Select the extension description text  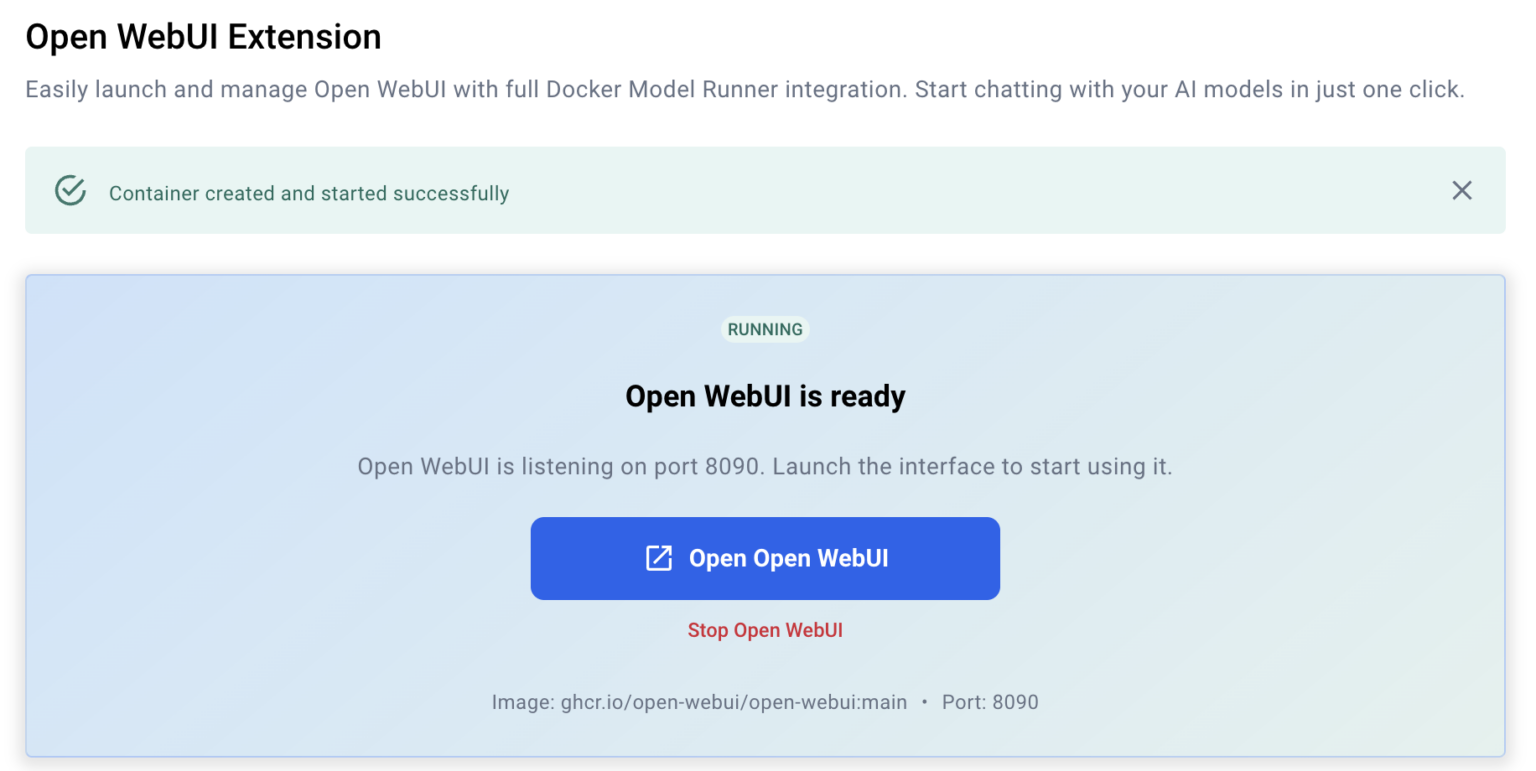point(744,89)
